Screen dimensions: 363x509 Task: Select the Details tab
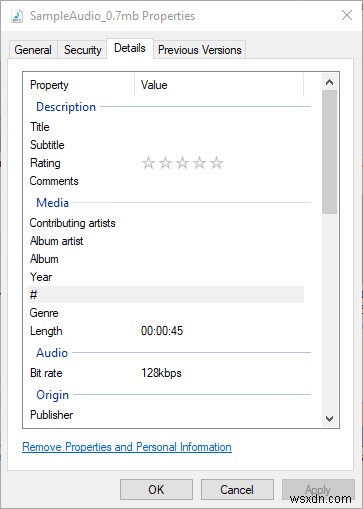(x=130, y=49)
